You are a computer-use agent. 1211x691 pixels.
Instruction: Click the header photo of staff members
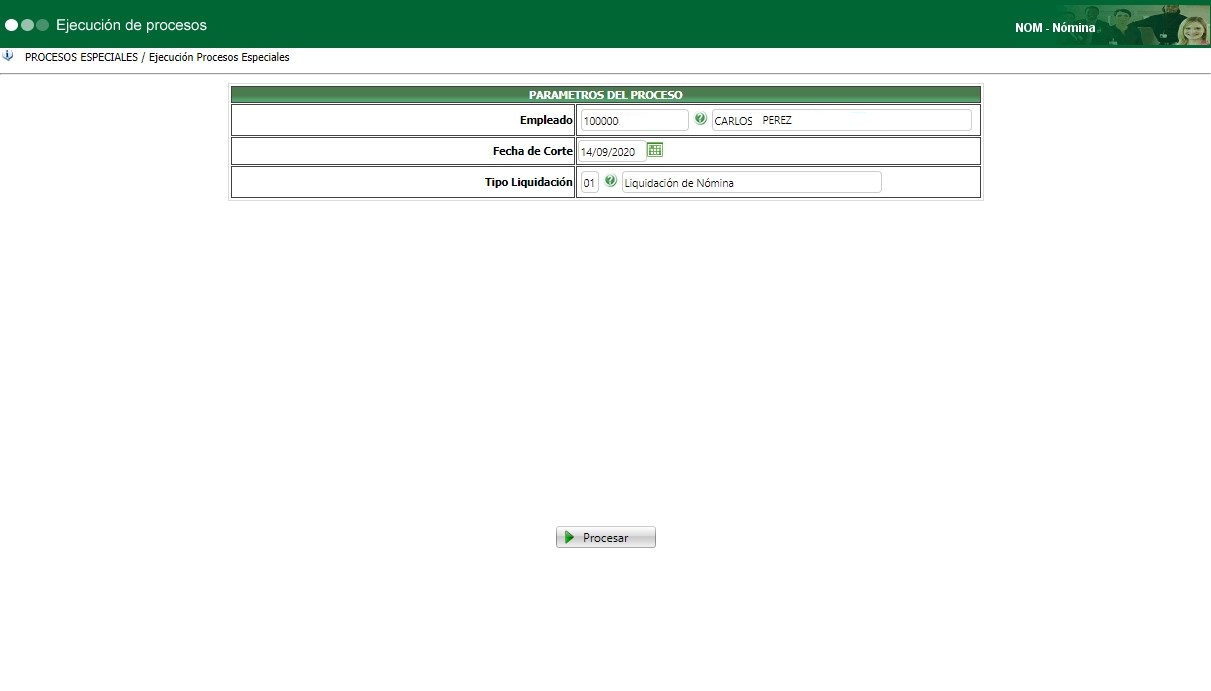1135,25
